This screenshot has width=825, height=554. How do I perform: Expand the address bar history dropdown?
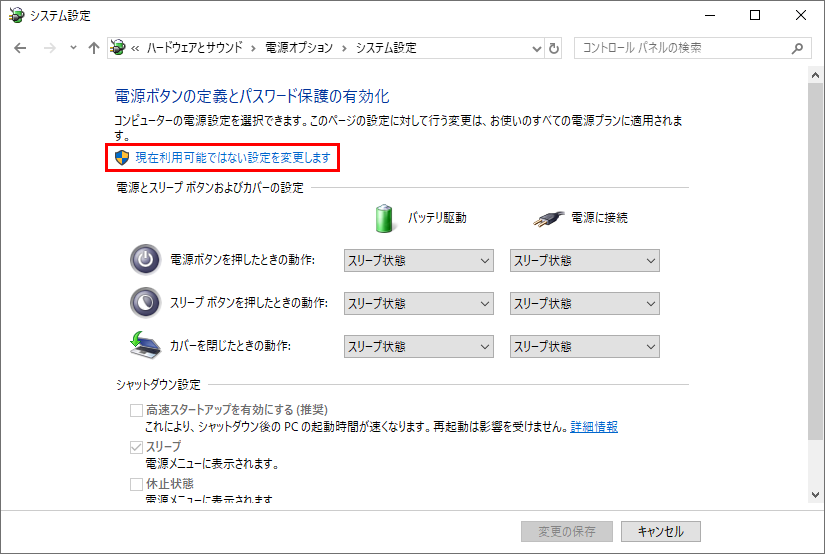click(x=537, y=48)
